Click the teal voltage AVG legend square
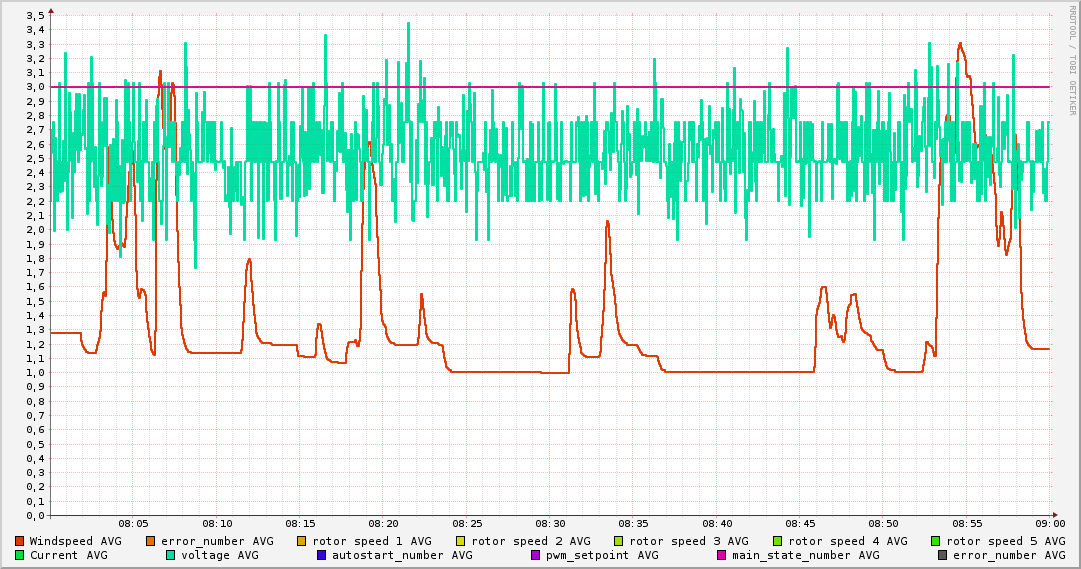 [170, 555]
